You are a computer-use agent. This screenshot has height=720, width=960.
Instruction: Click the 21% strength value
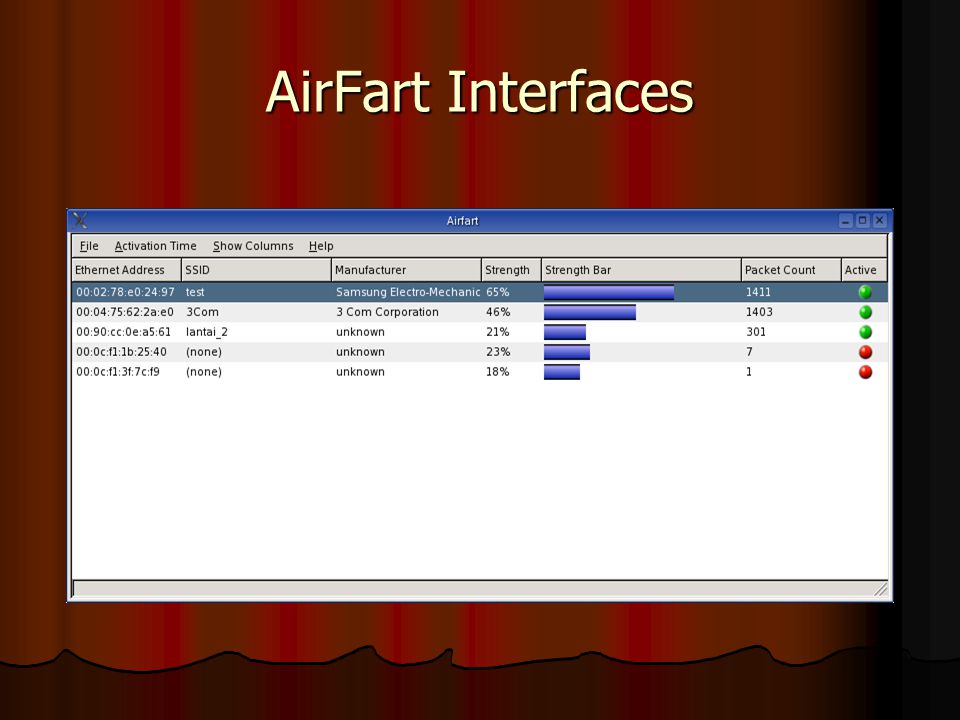498,332
